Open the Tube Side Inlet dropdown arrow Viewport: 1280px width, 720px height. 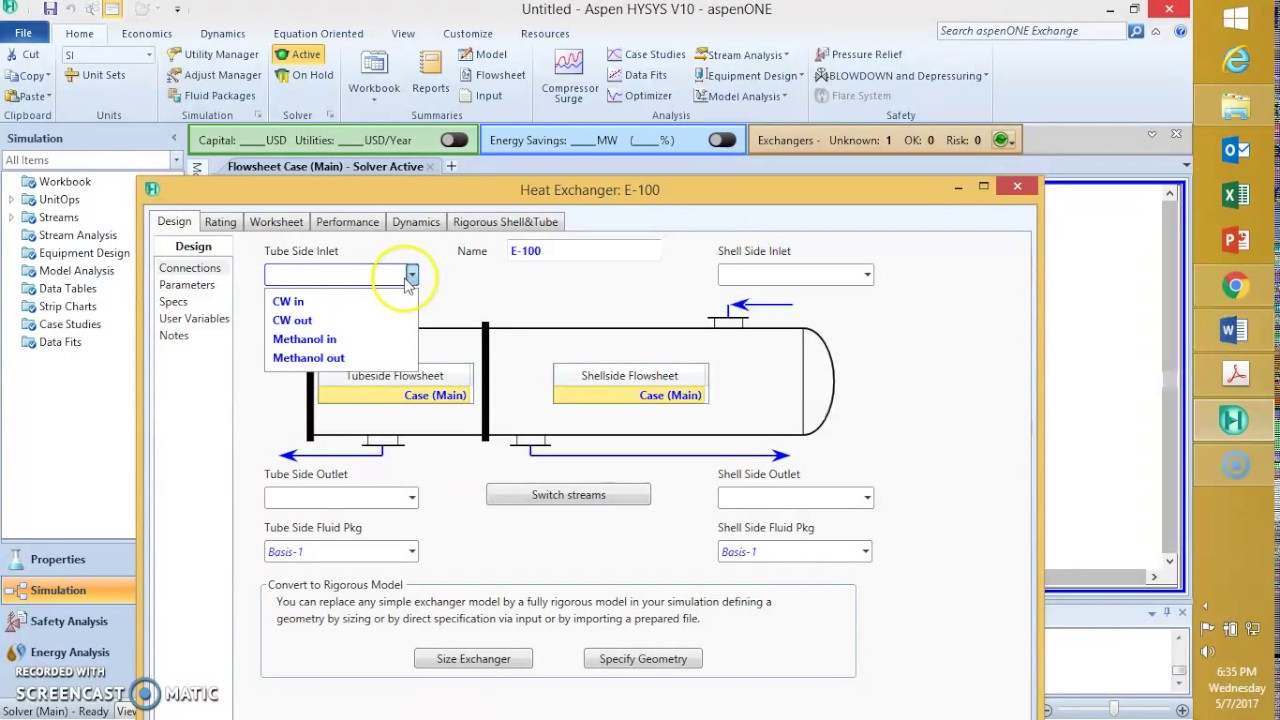411,275
